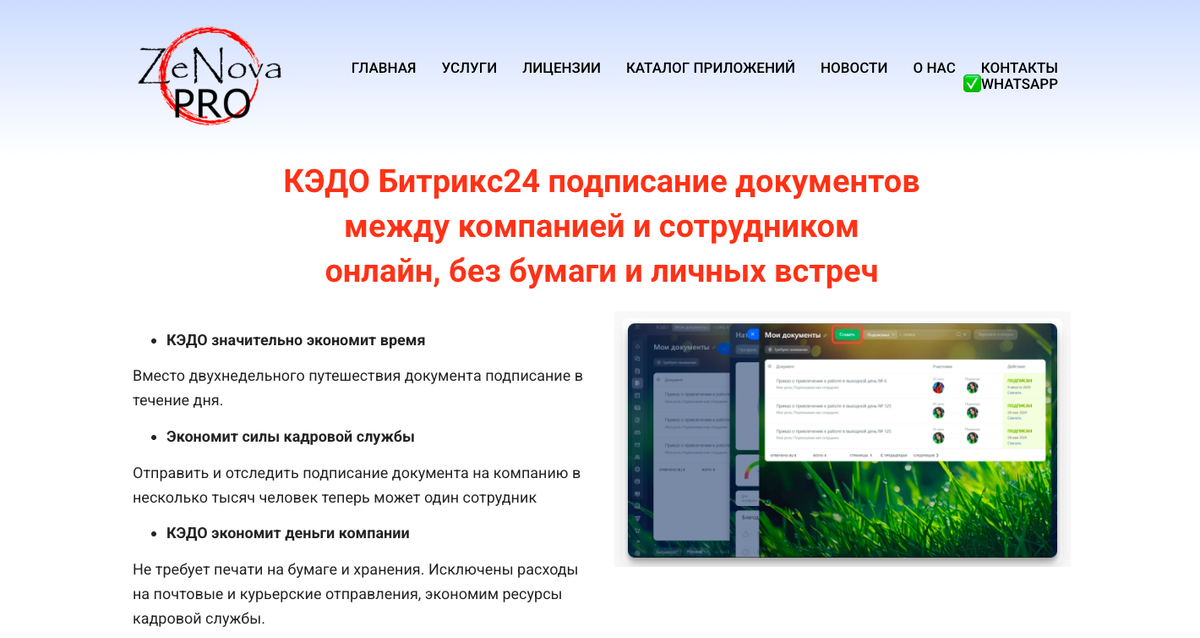Click the bullet "КЭДО значительно экономит время"
This screenshot has width=1200, height=638.
point(296,340)
